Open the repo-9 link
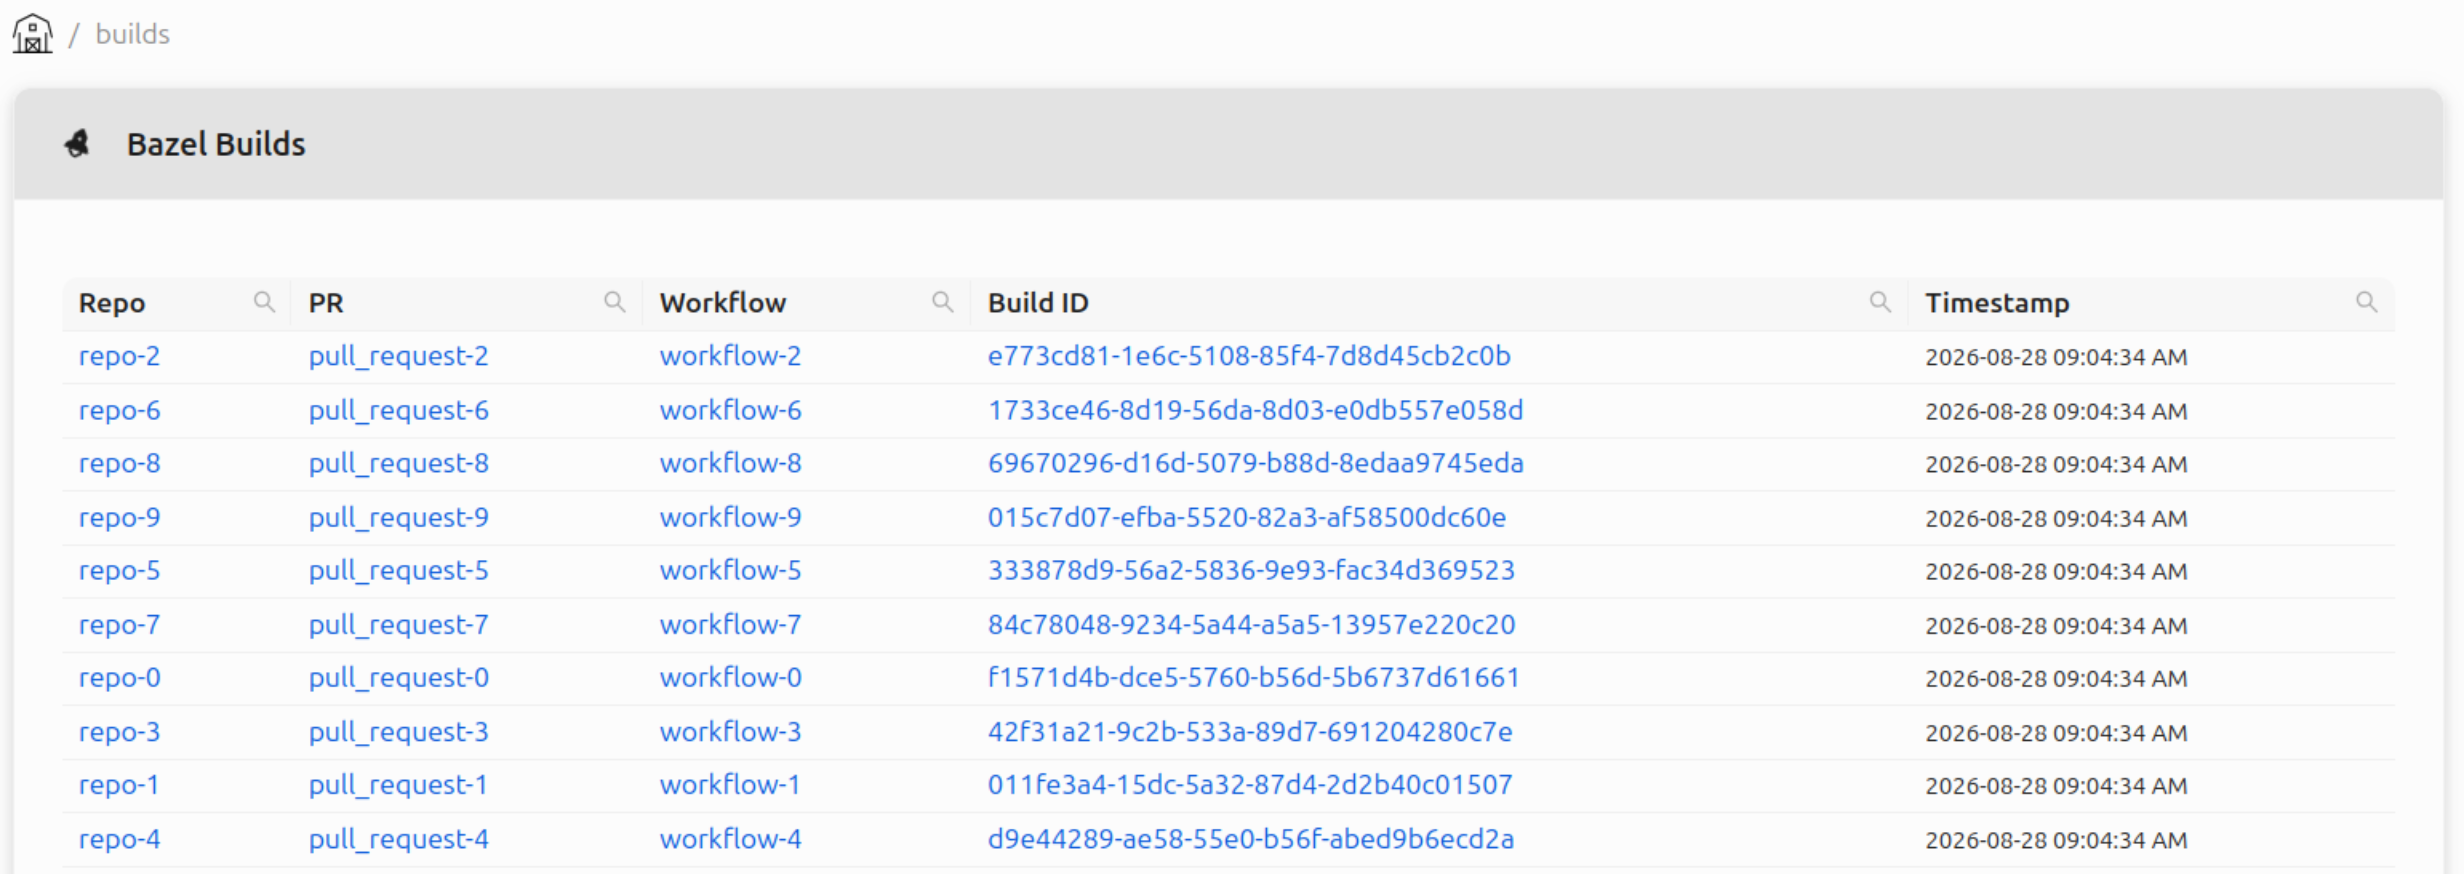 [120, 517]
